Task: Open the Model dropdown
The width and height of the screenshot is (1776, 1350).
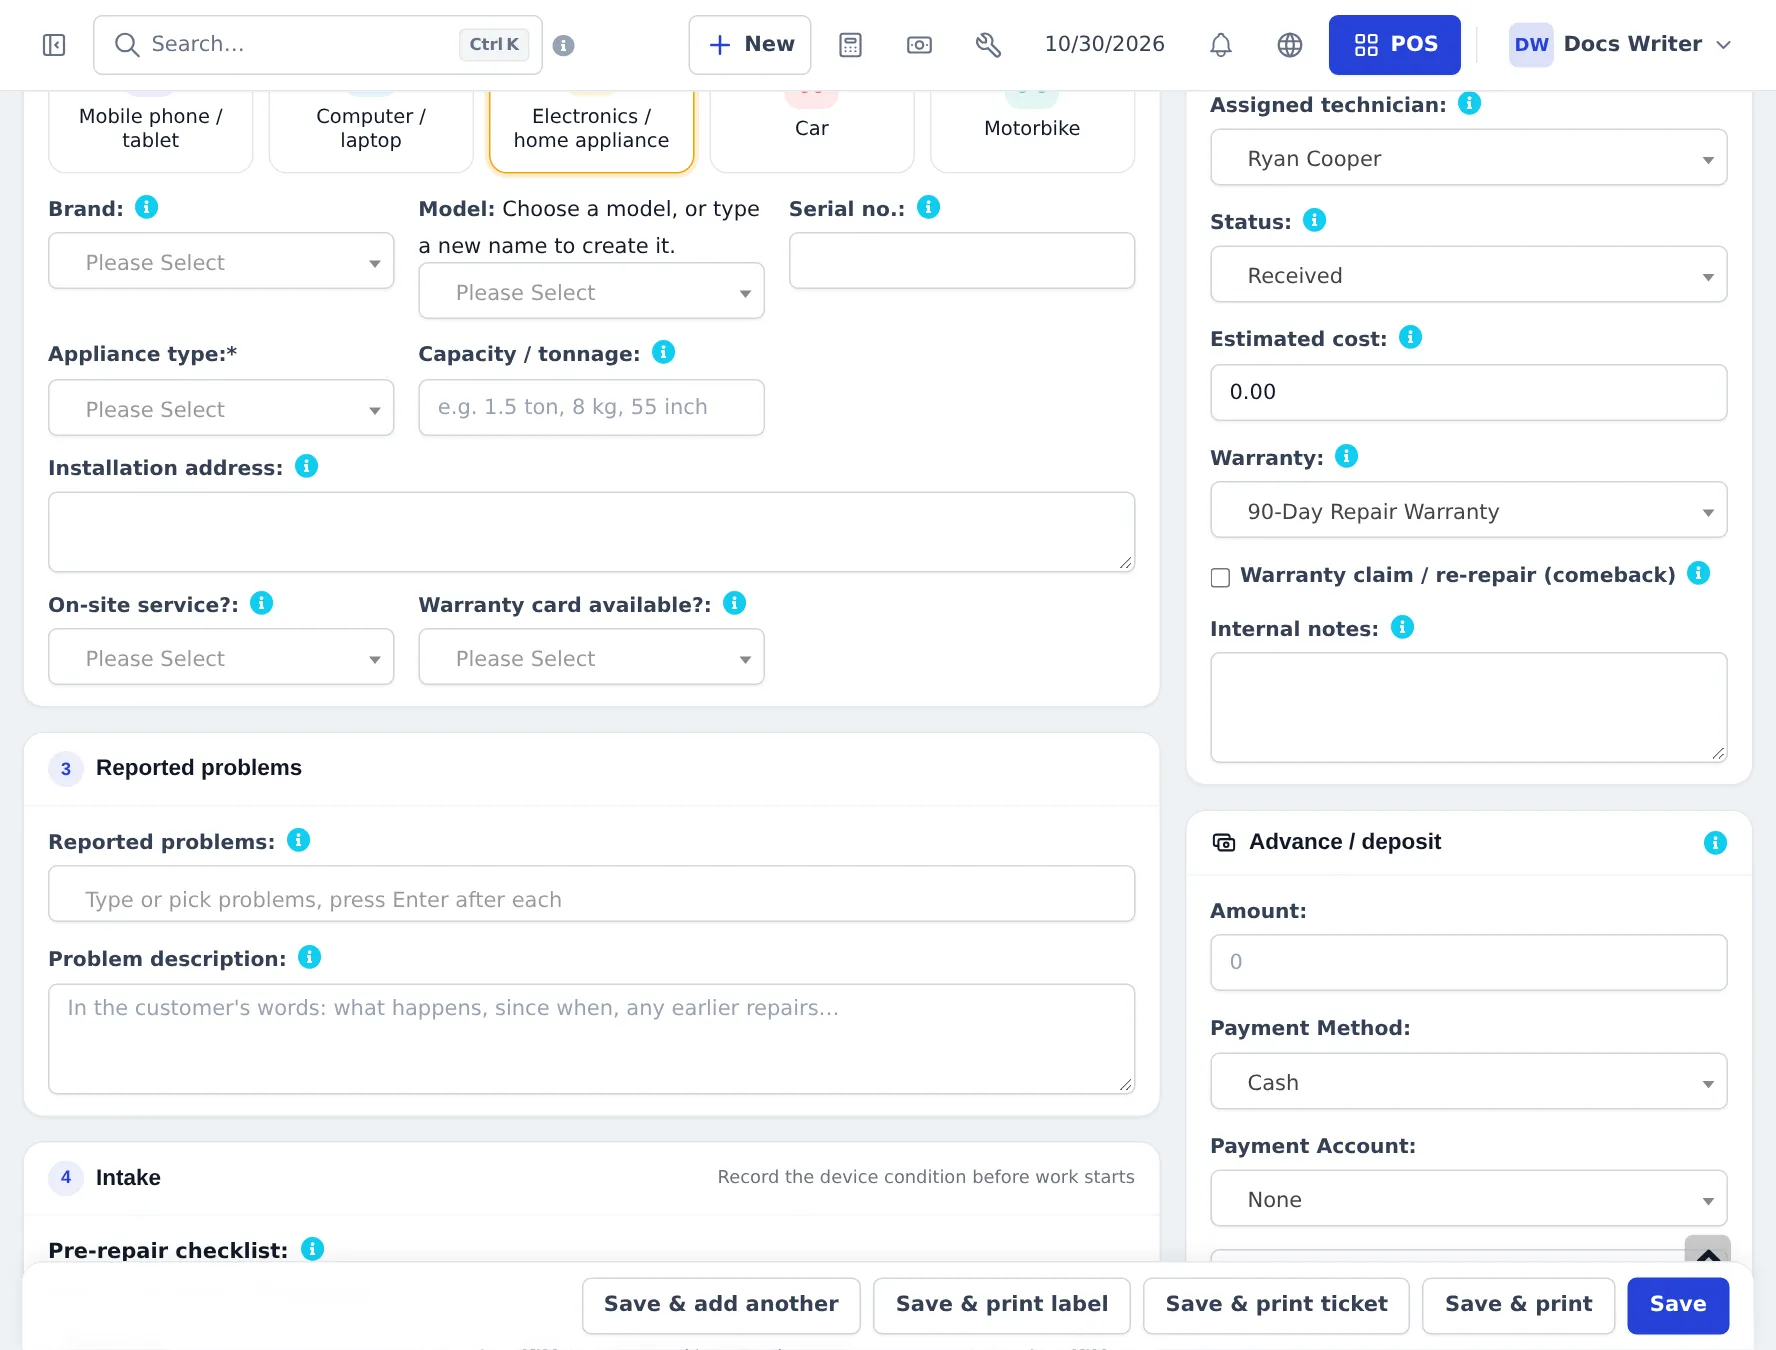Action: [591, 291]
